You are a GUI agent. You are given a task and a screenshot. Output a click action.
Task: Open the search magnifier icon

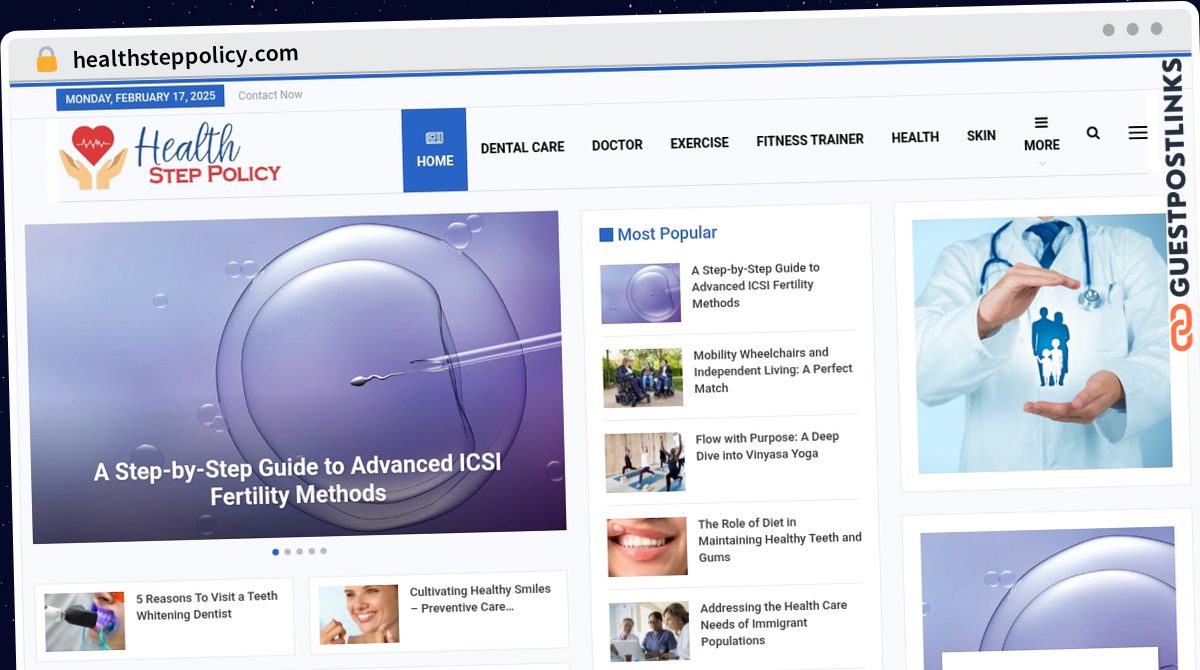[1093, 132]
